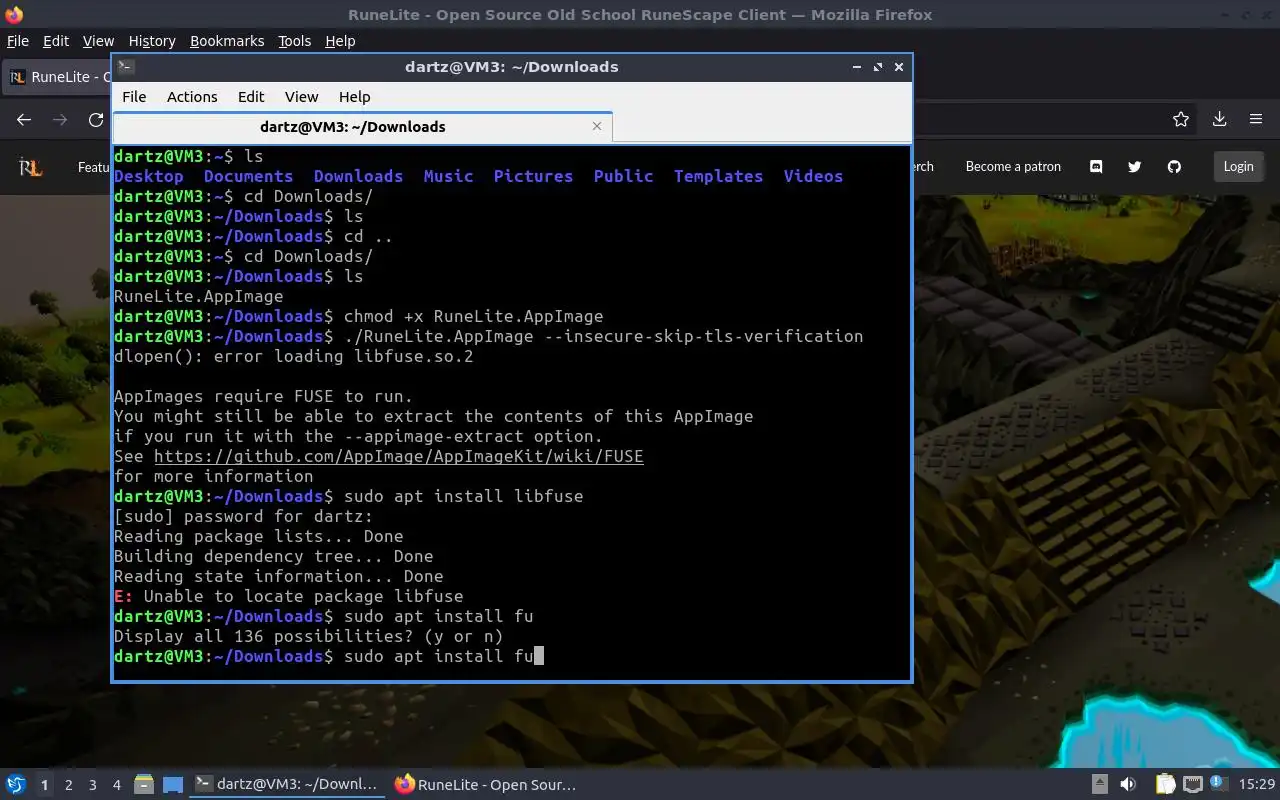The width and height of the screenshot is (1280, 800).
Task: Open the removable media eject tray icon
Action: (1100, 785)
